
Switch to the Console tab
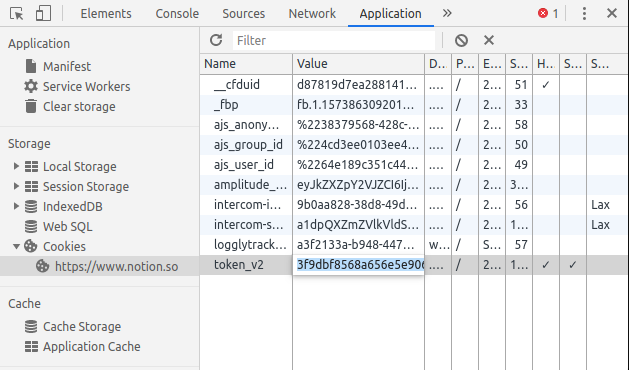(177, 14)
